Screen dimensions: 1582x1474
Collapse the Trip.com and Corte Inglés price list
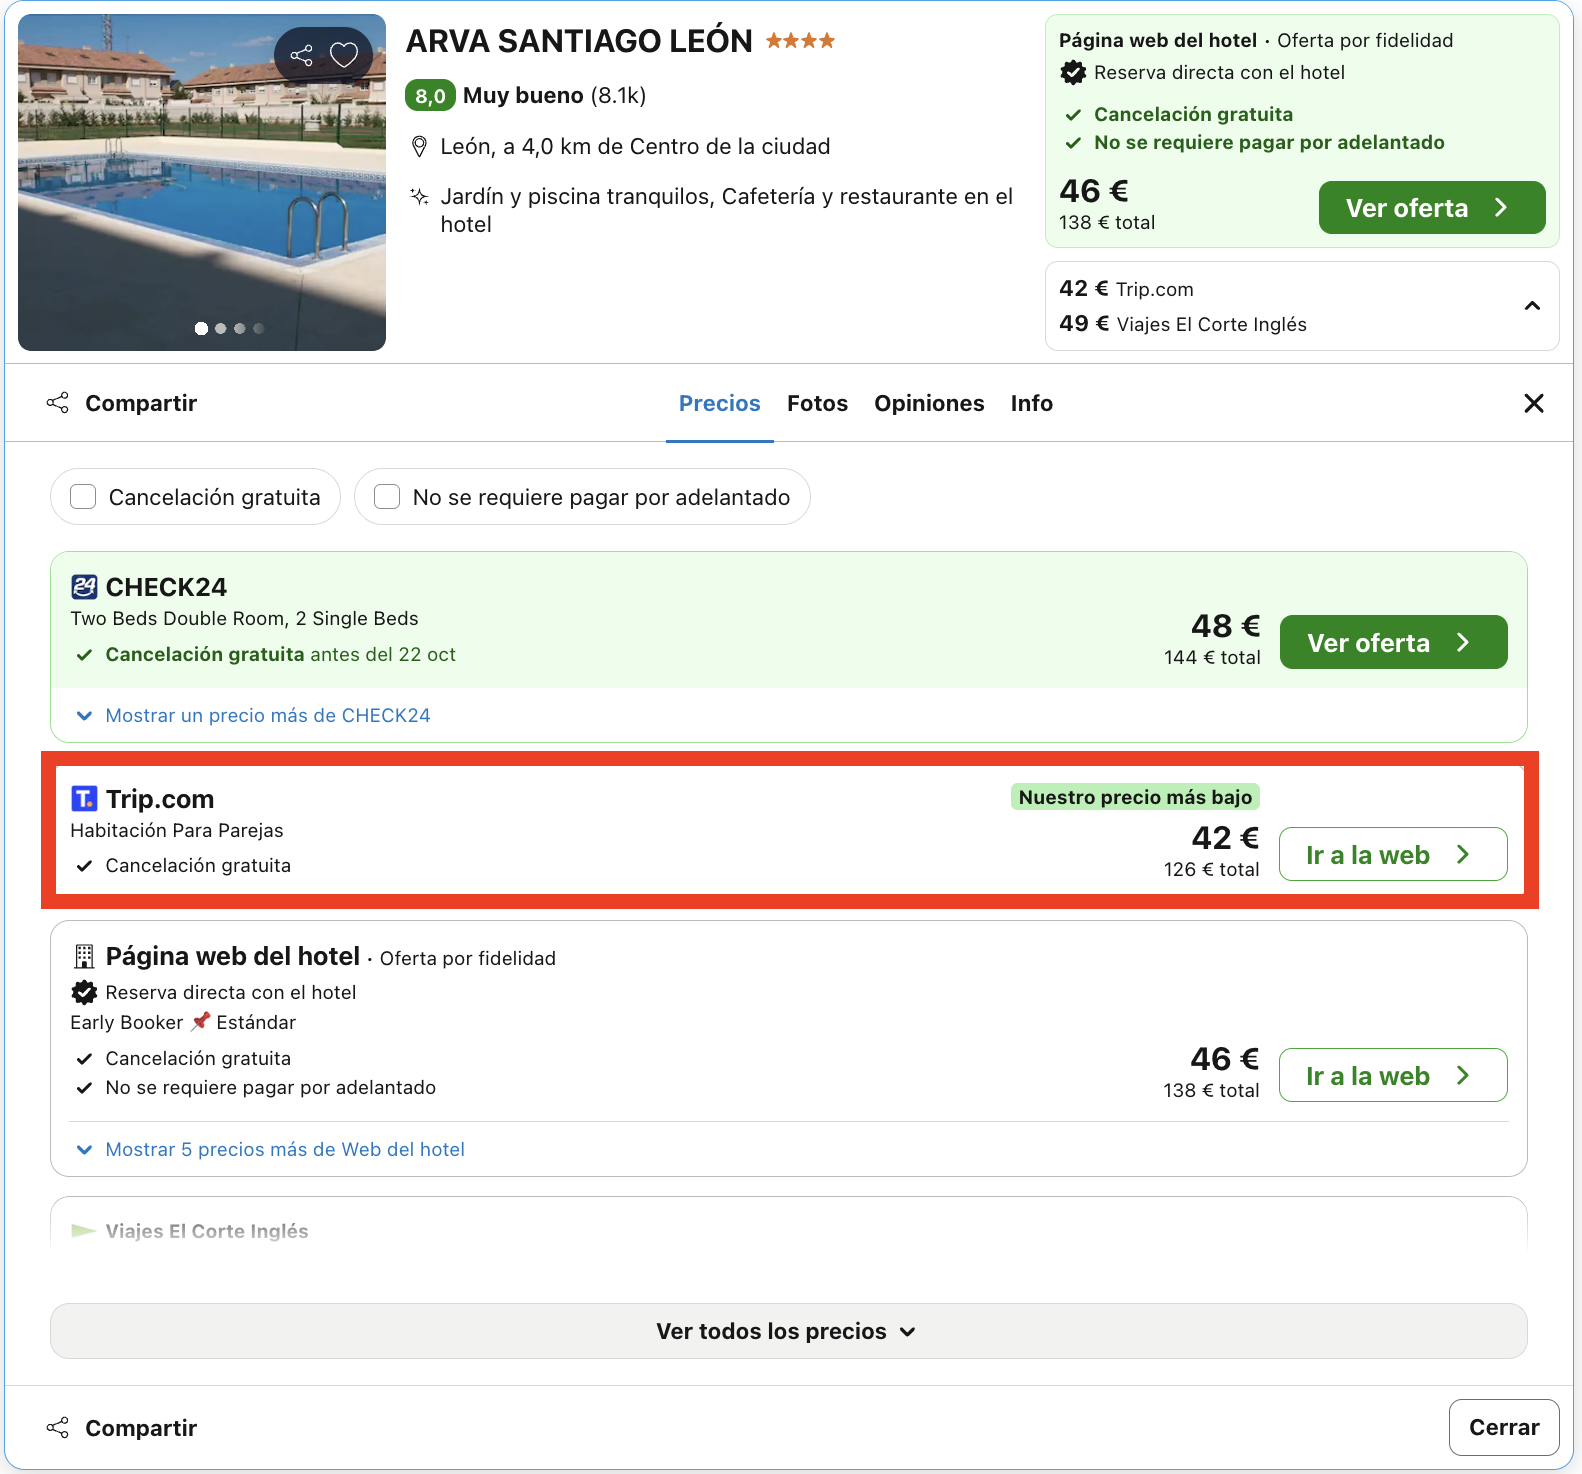tap(1532, 306)
